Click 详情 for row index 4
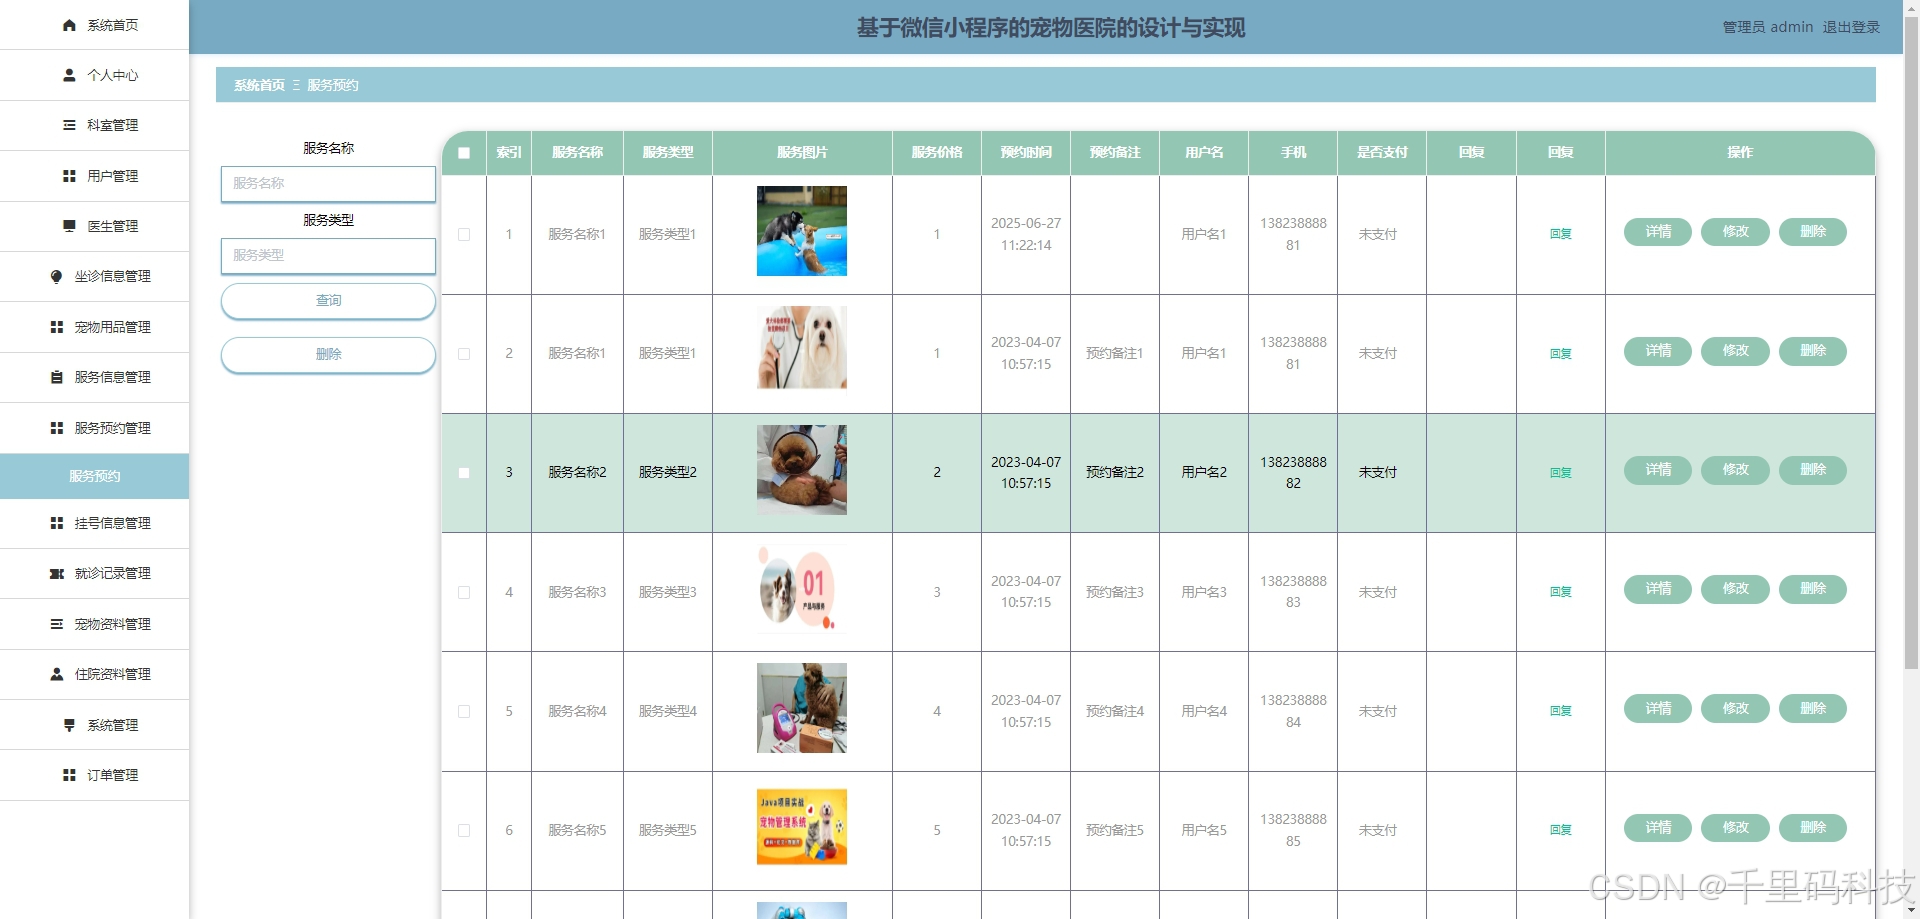1920x919 pixels. click(x=1658, y=589)
